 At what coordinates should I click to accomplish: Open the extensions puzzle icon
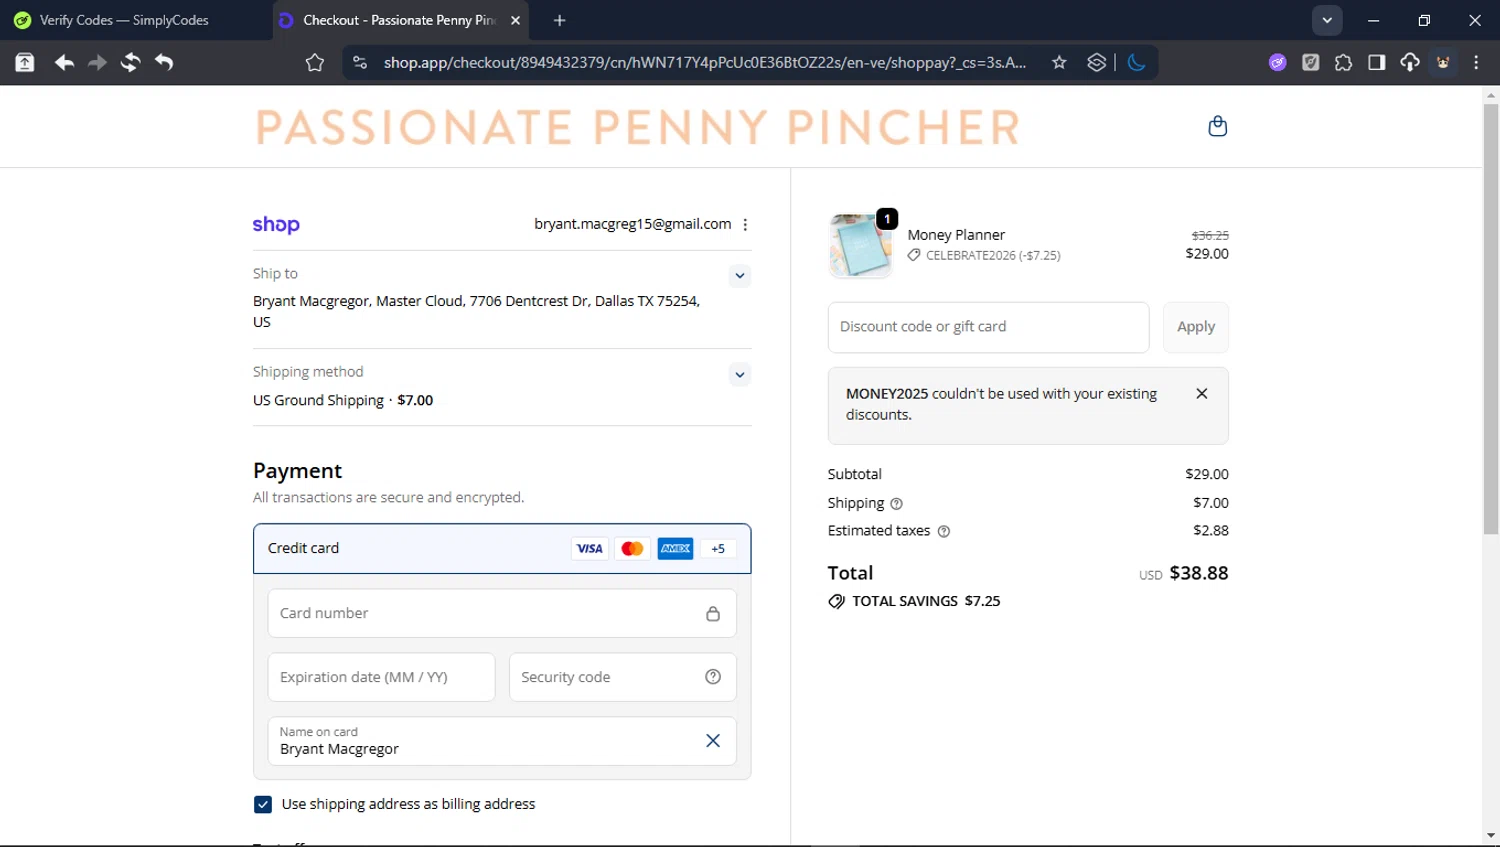click(x=1343, y=63)
